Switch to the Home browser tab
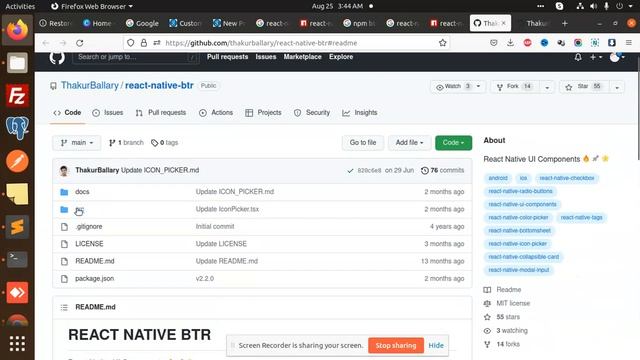The width and height of the screenshot is (640, 360). coord(98,23)
